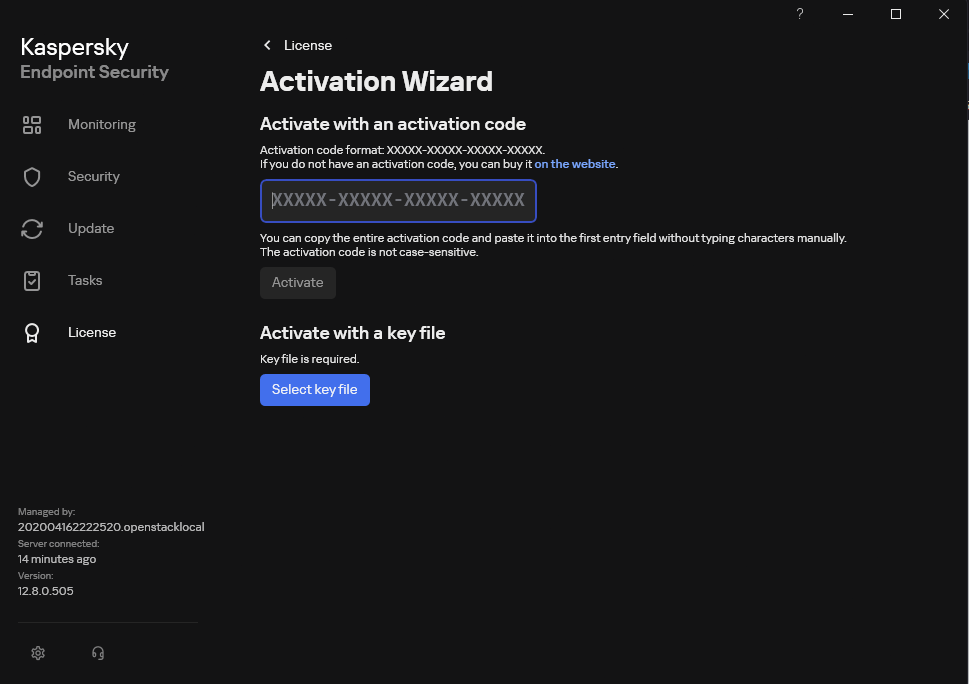Open support via the headset icon
Screen dimensions: 969x684
click(98, 653)
